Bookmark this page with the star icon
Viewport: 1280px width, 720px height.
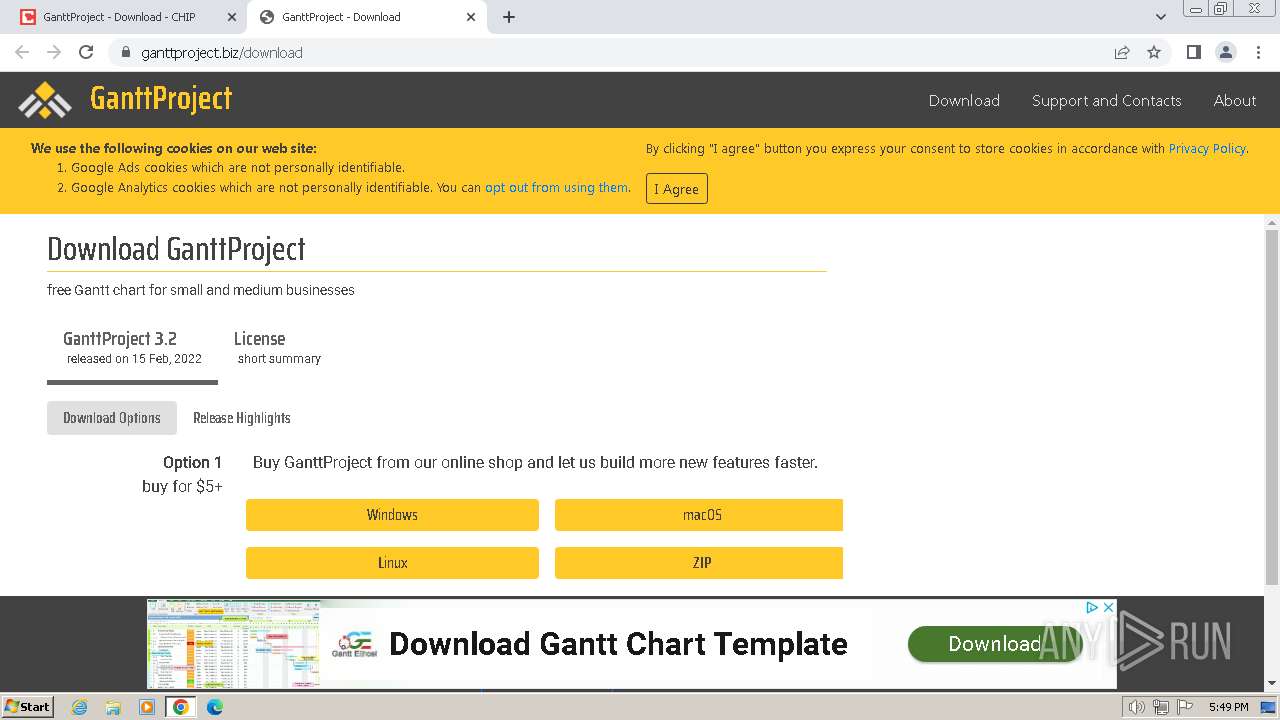1154,52
